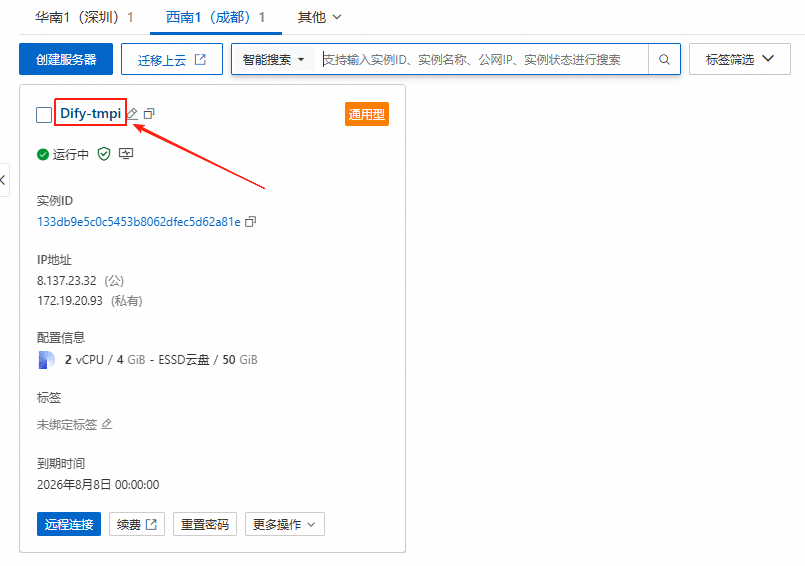Image resolution: width=805 pixels, height=566 pixels.
Task: Copy the instance ID using copy icon
Action: tap(251, 221)
